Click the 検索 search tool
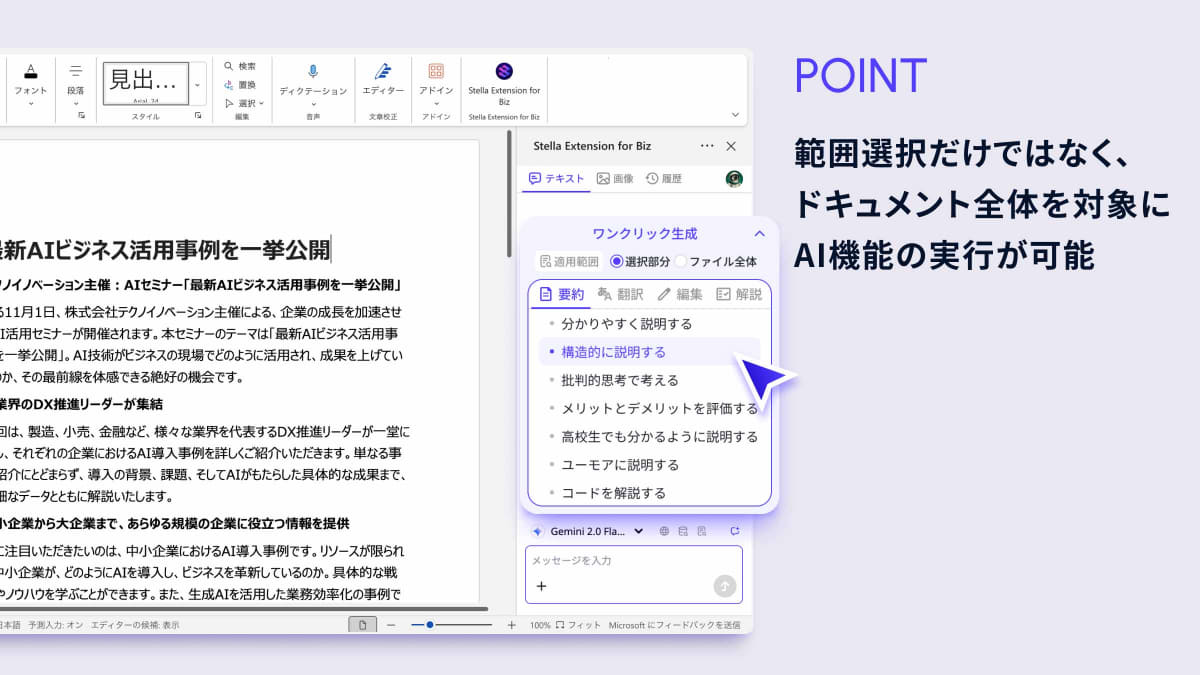Viewport: 1200px width, 675px height. [240, 66]
